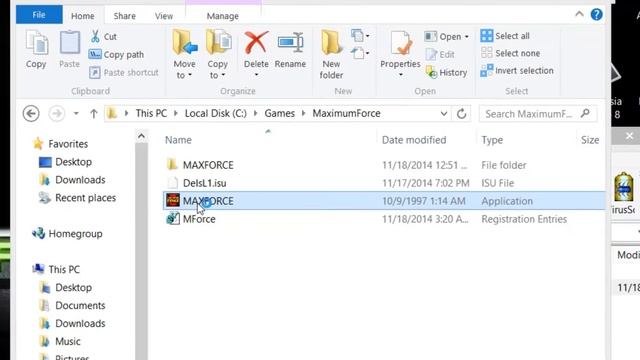
Task: Open the Move to folder menu
Action: click(x=184, y=55)
